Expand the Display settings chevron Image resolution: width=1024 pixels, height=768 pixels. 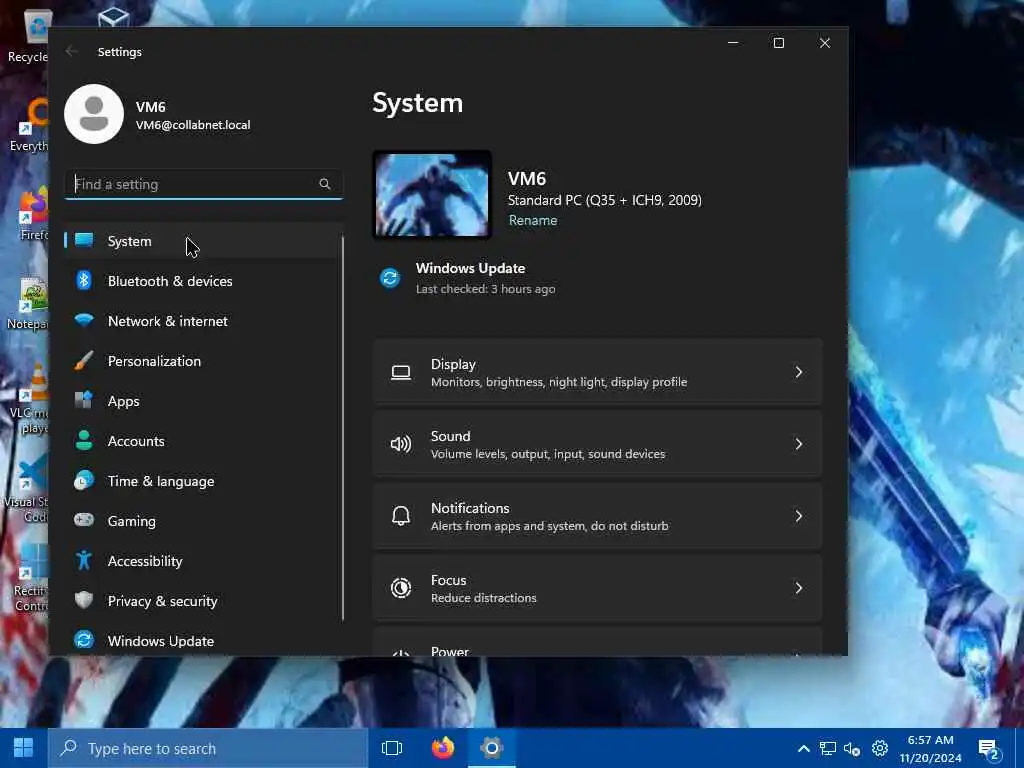point(799,372)
